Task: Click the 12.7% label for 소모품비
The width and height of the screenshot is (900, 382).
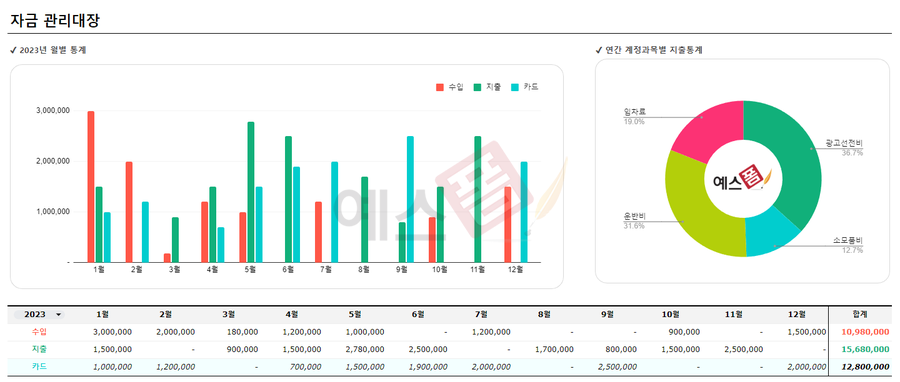Action: pos(852,250)
